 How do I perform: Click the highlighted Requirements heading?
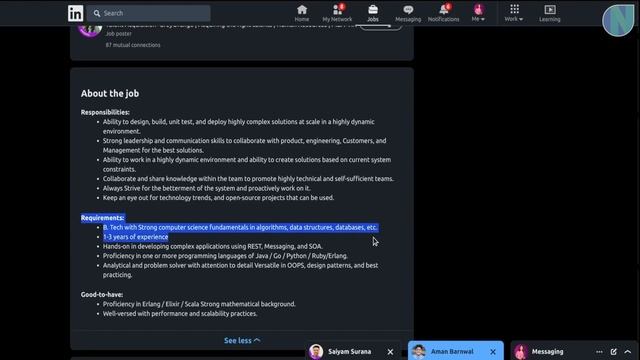(102, 218)
